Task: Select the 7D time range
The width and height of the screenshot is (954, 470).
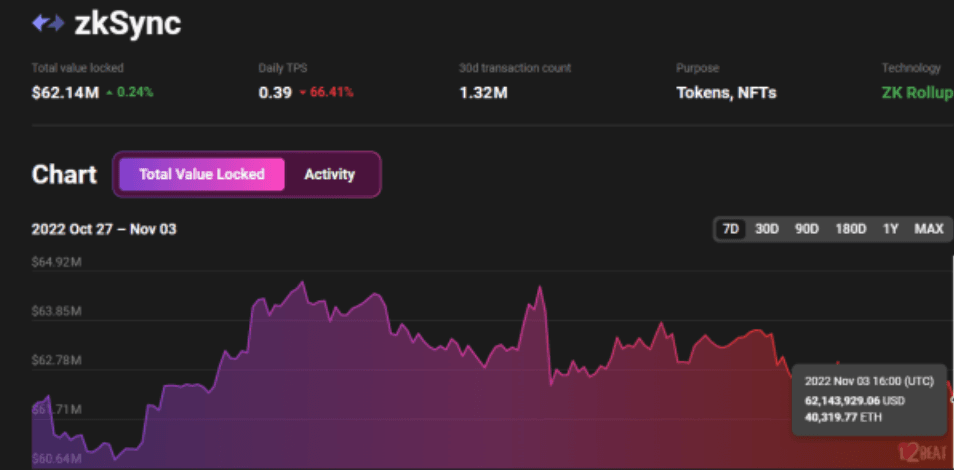Action: [x=730, y=230]
